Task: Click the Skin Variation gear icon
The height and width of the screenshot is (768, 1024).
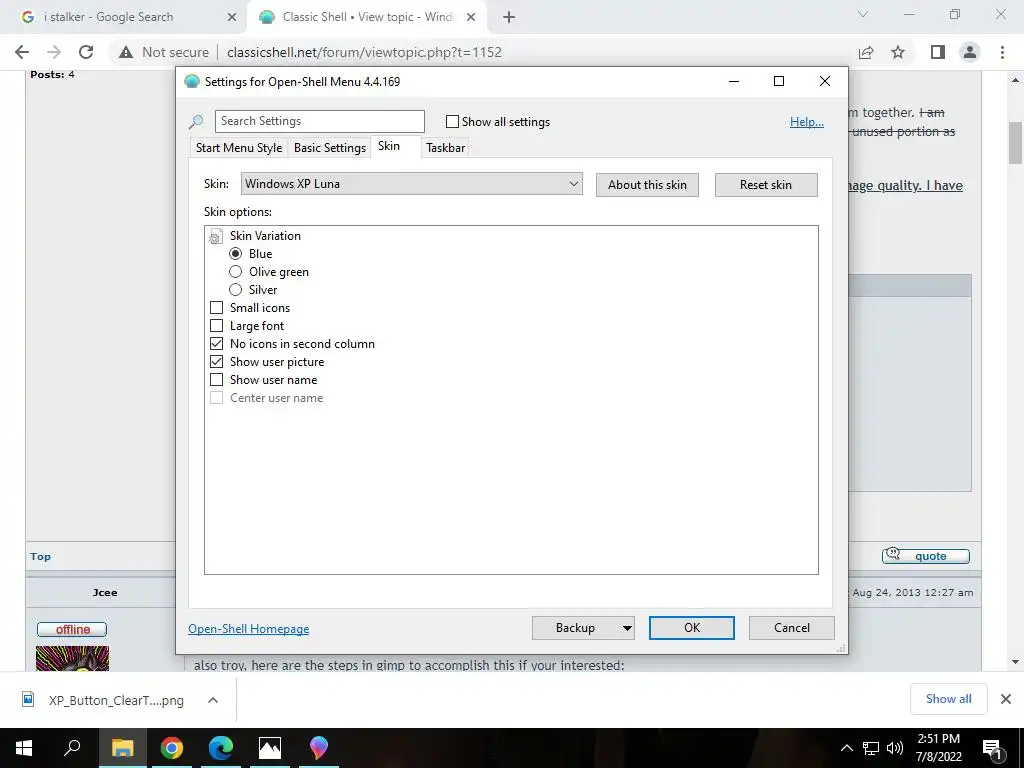Action: (216, 236)
